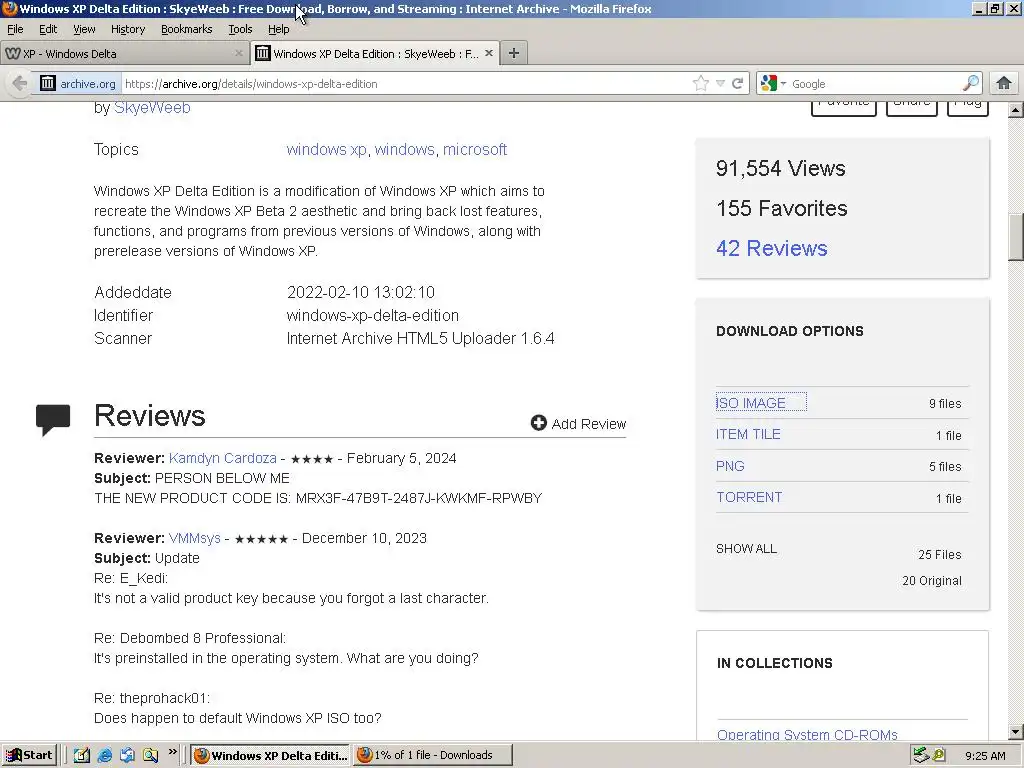
Task: Open the 'microsoft' topic link
Action: click(475, 150)
